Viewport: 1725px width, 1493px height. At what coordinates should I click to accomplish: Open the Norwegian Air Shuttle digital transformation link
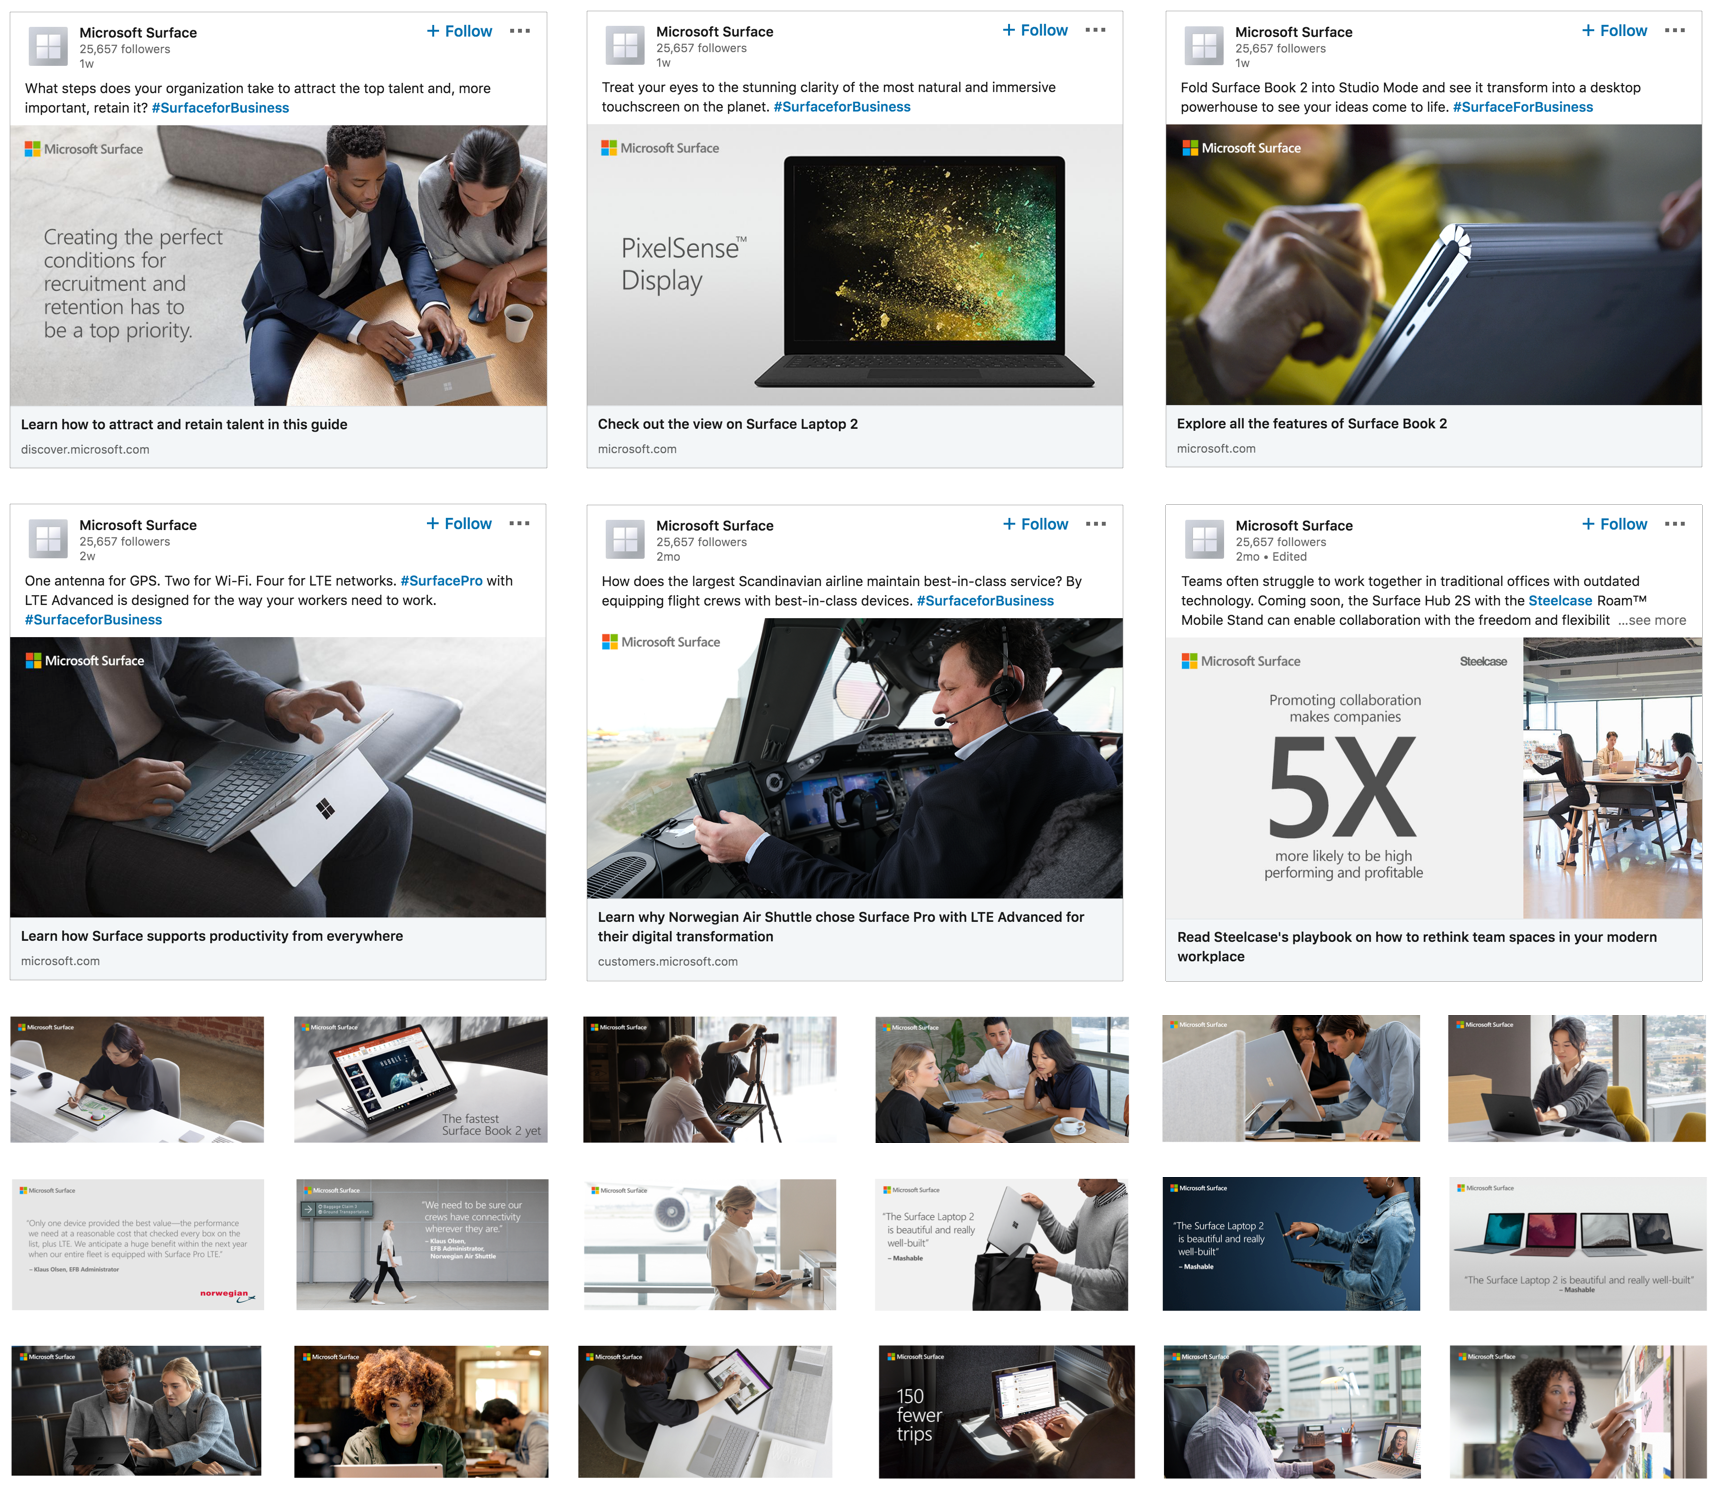tap(841, 927)
